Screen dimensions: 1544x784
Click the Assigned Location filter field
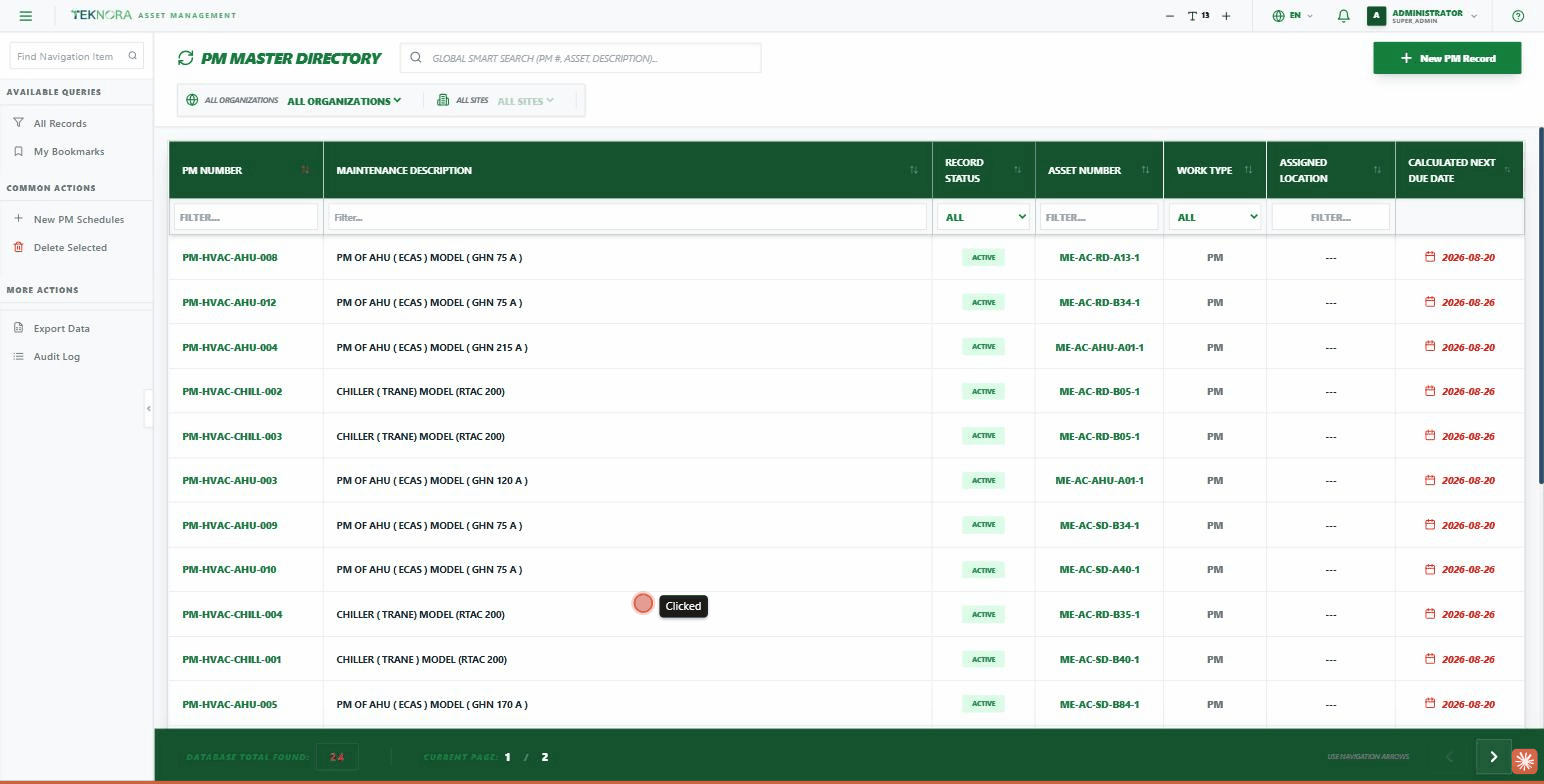point(1330,217)
